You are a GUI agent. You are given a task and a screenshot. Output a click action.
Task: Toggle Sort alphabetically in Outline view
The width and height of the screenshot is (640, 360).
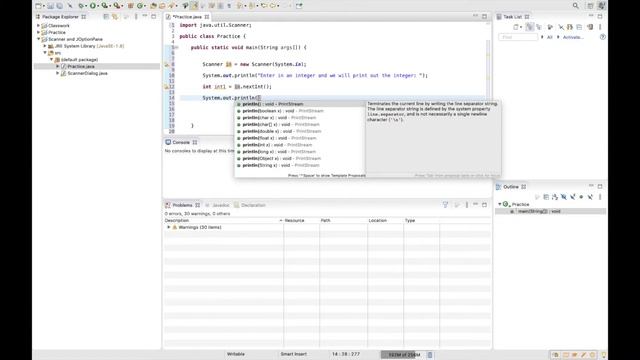[555, 197]
